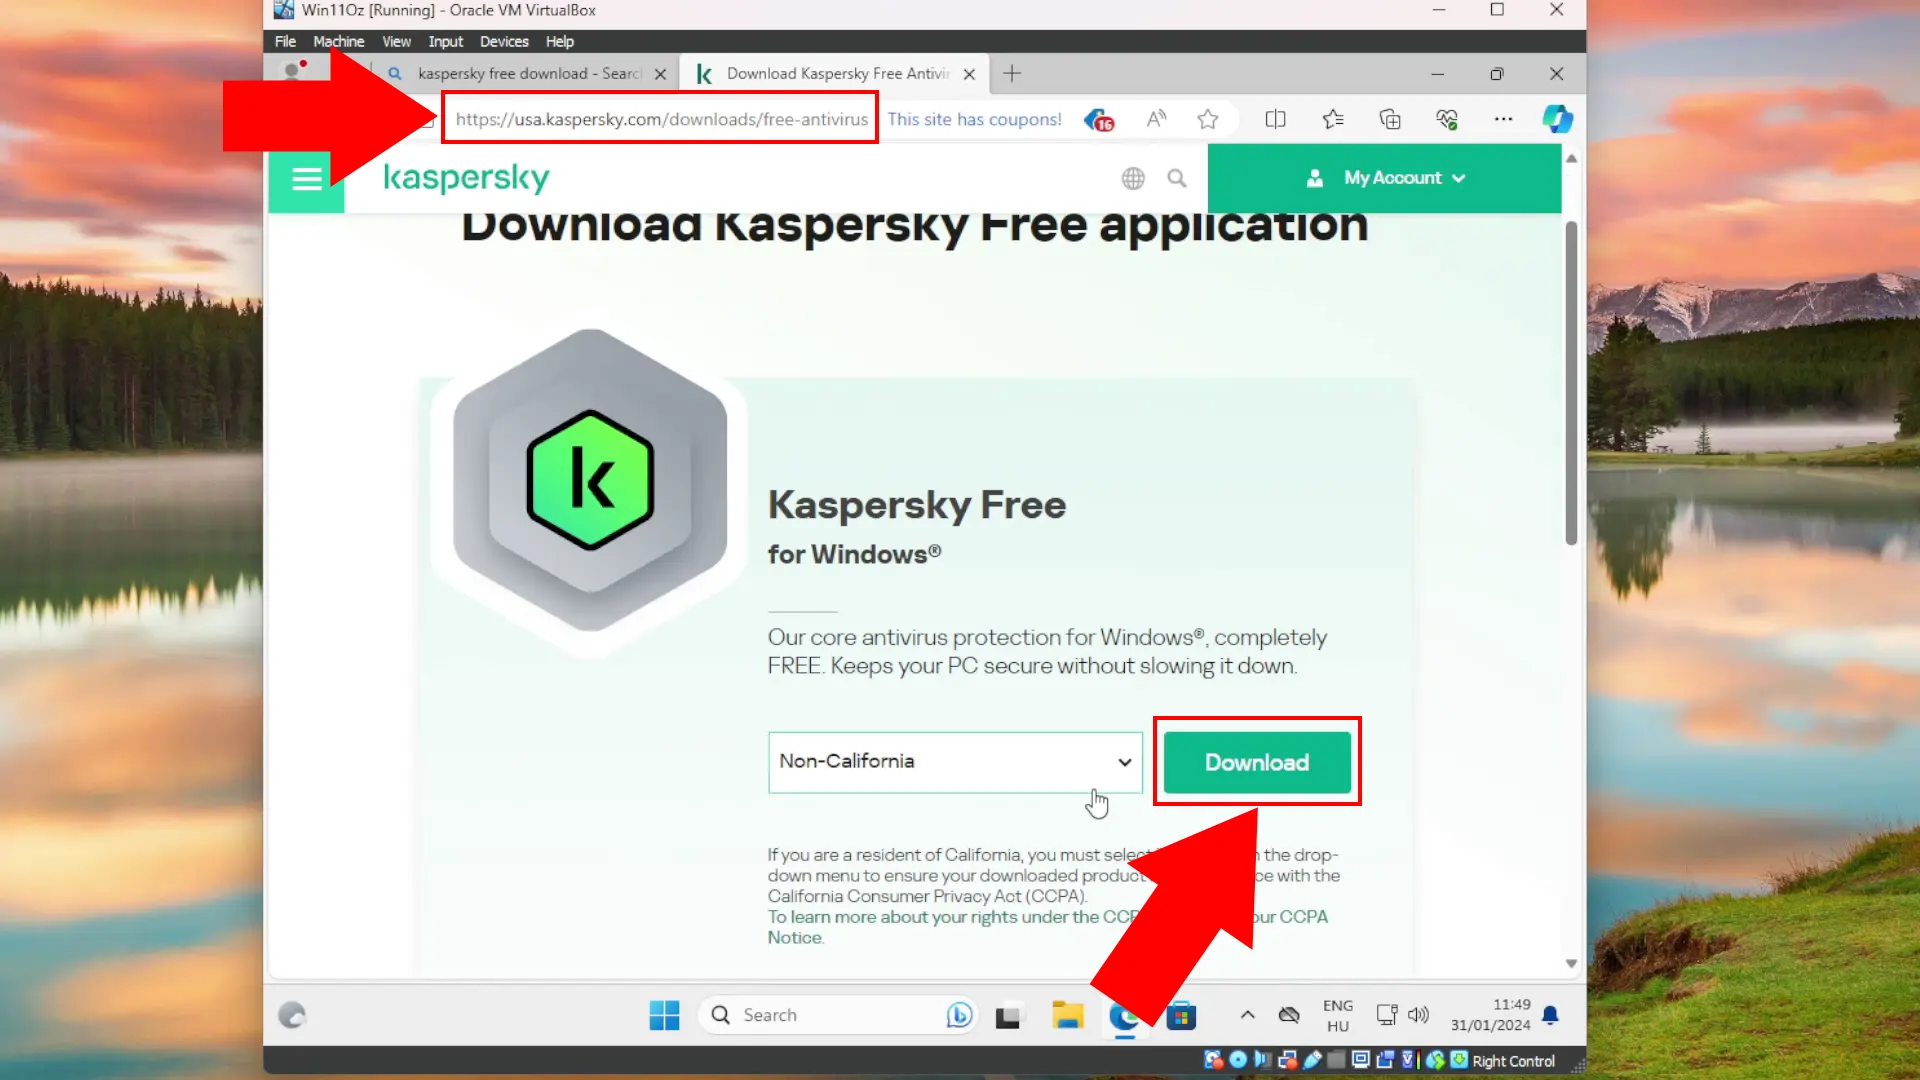Click the Kaspersky globe language icon
Screen dimensions: 1920x1080
[x=1133, y=178]
